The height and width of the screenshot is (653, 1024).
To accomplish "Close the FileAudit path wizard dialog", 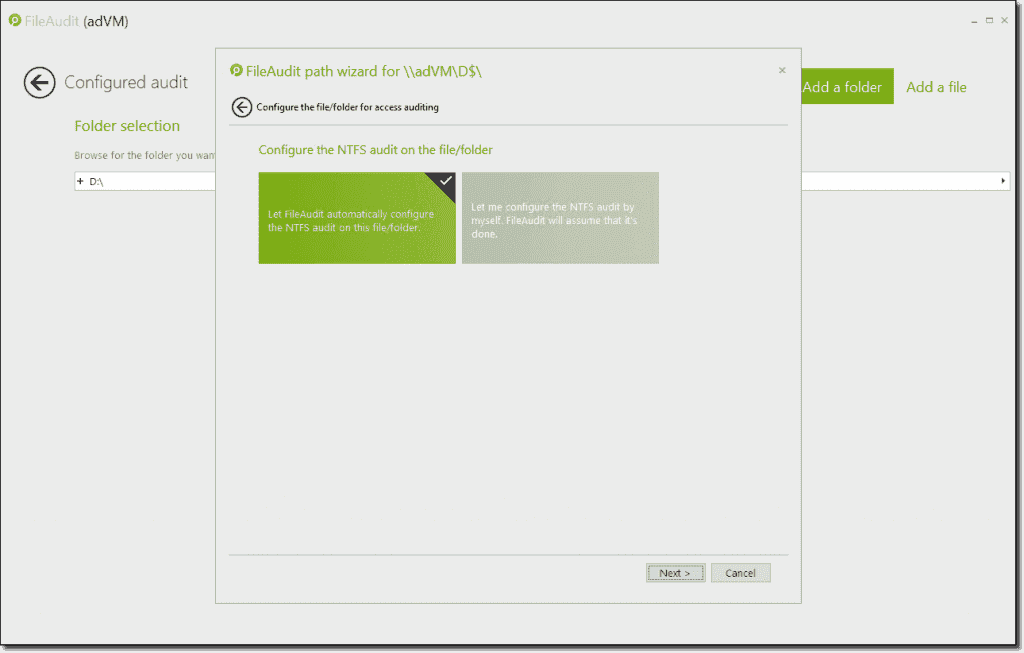I will point(782,71).
